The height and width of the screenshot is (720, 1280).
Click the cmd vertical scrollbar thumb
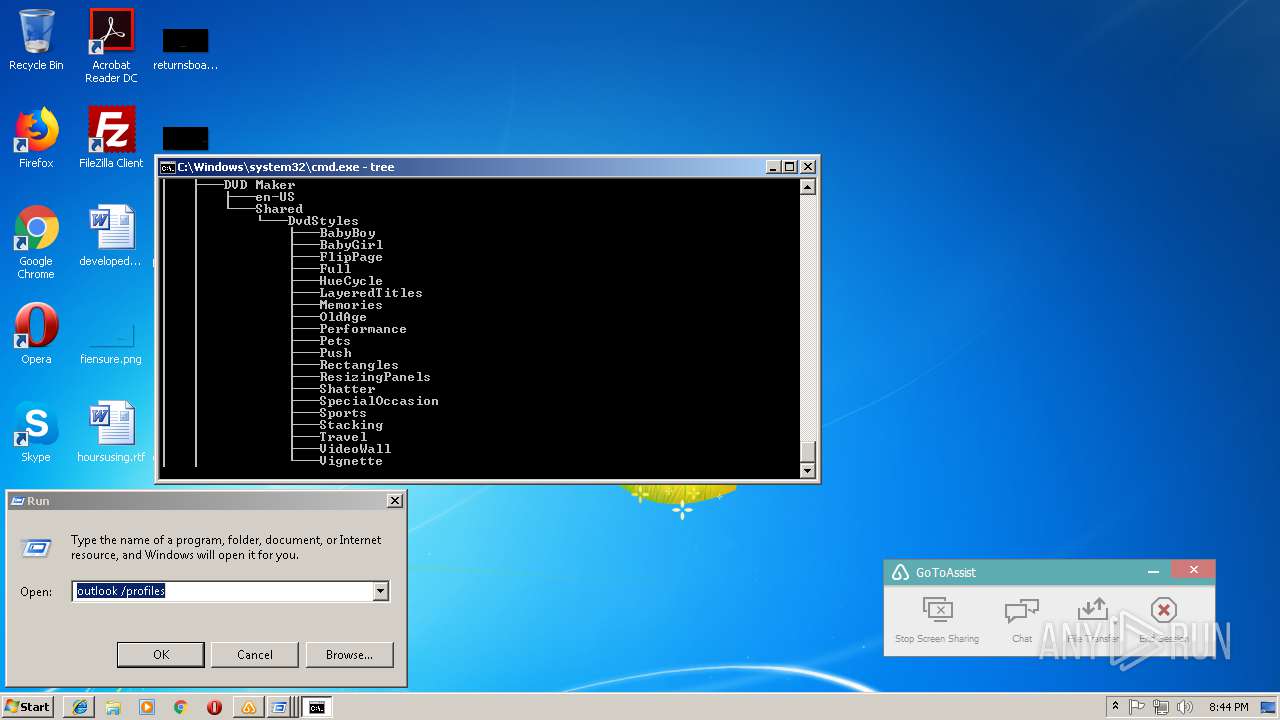point(808,451)
